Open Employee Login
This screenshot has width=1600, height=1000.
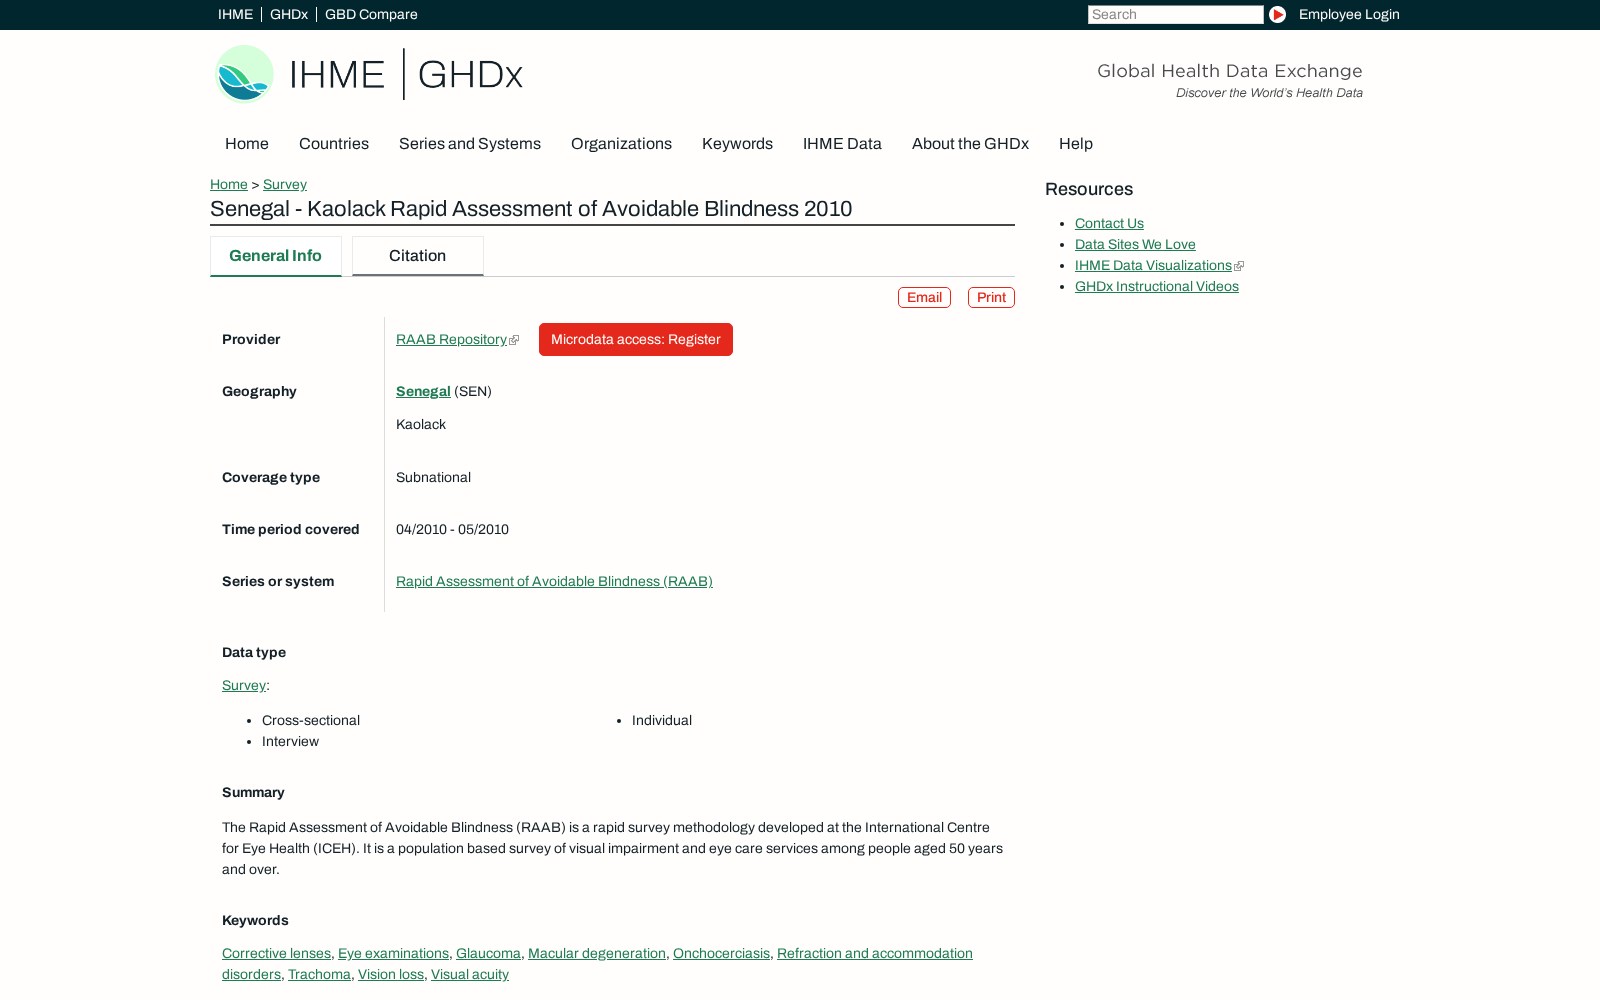pos(1349,15)
